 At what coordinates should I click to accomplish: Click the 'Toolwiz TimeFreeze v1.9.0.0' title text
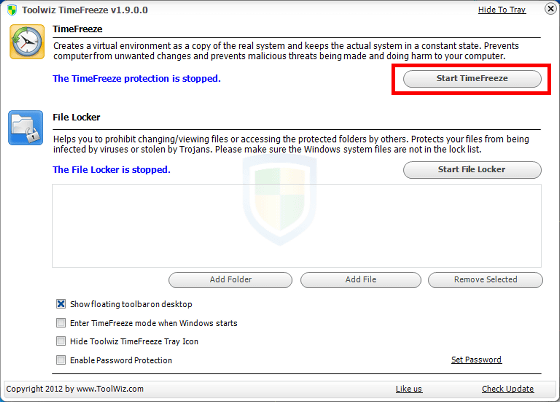[x=85, y=10]
